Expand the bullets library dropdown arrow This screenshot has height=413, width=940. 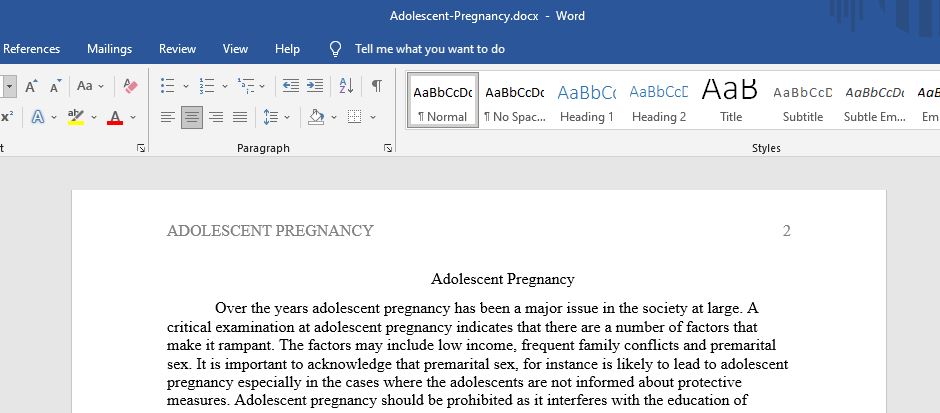coord(186,86)
